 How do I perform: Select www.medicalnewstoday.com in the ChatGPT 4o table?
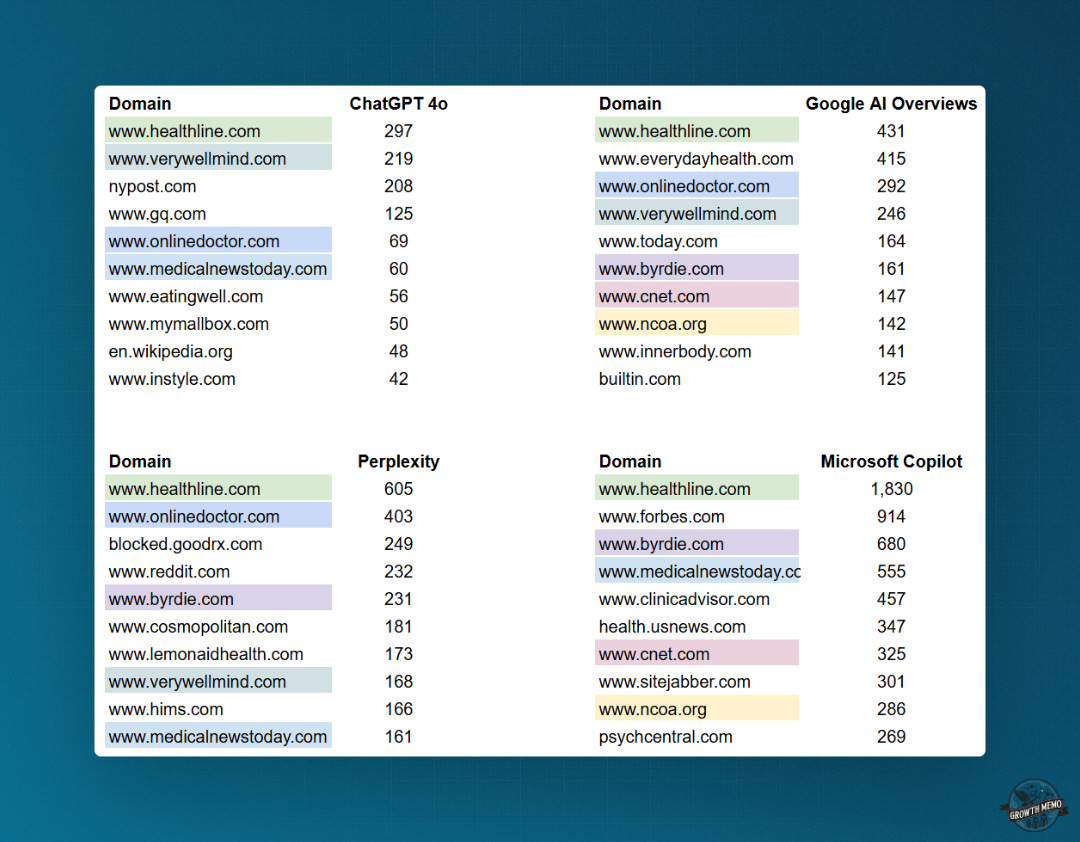click(x=218, y=269)
